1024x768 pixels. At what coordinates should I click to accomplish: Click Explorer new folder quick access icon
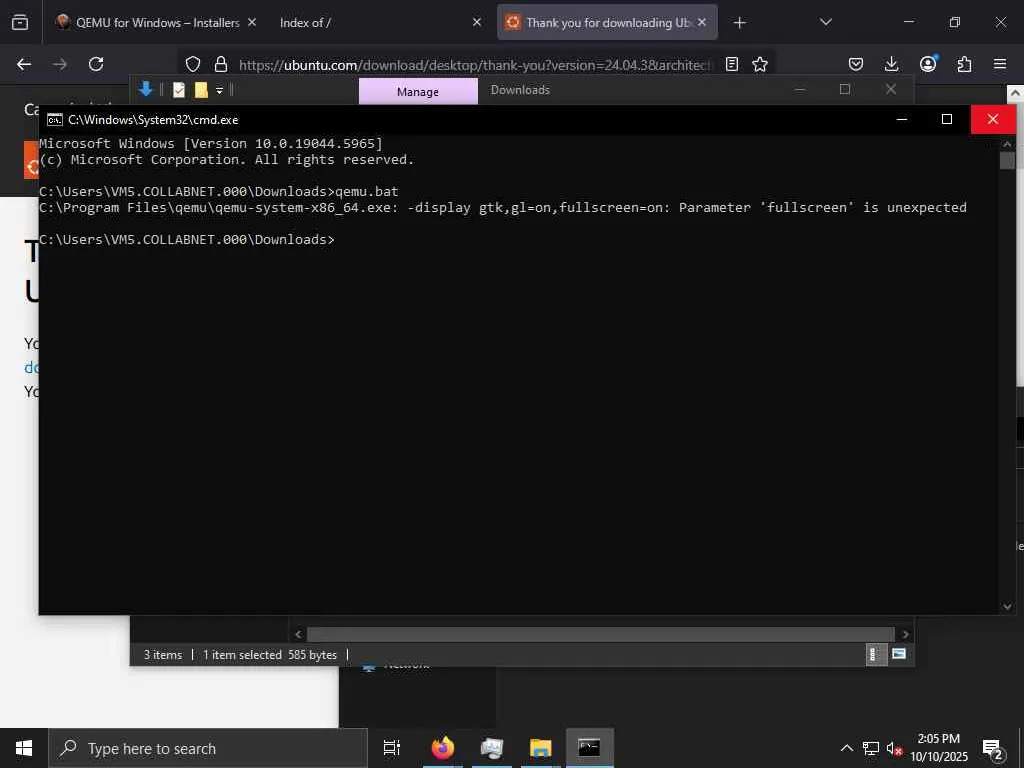(201, 90)
